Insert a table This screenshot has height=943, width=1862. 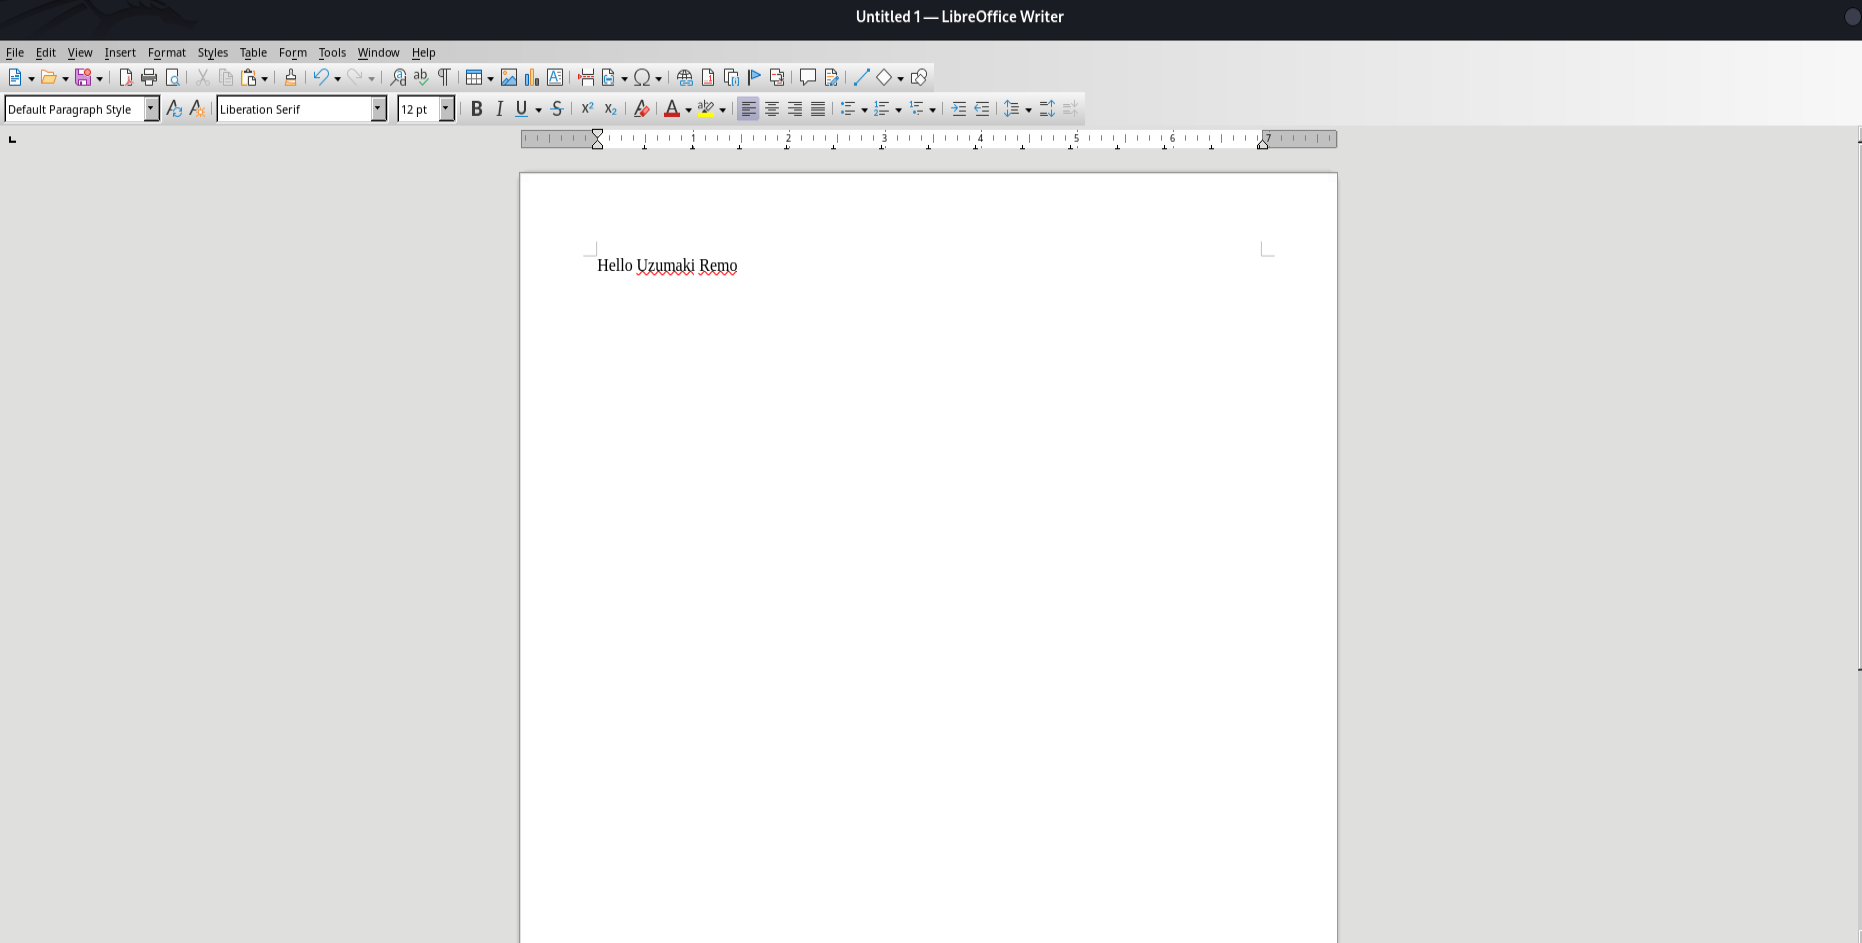[474, 77]
